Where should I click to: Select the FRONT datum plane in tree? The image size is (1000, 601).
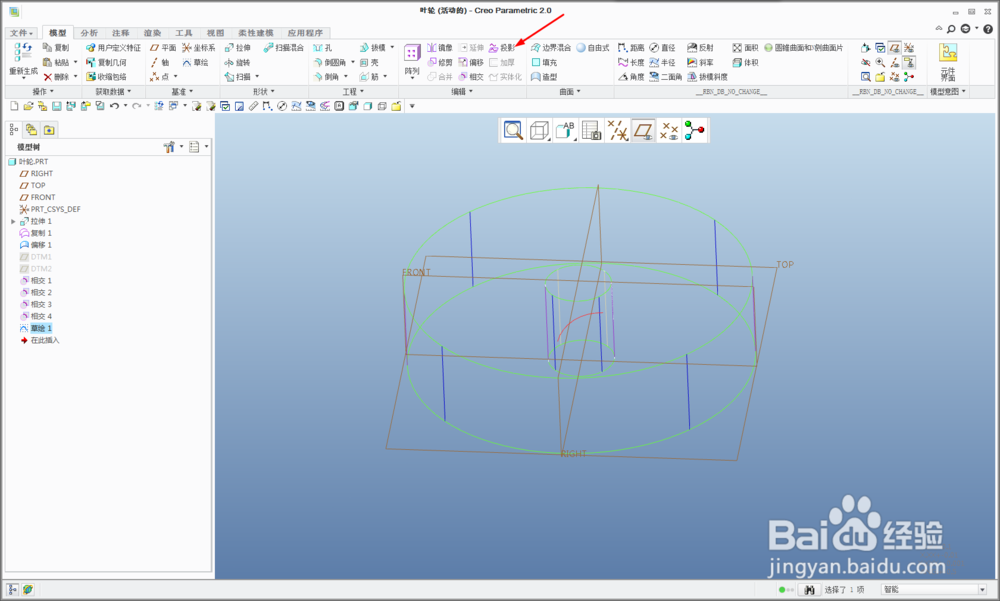(37, 197)
